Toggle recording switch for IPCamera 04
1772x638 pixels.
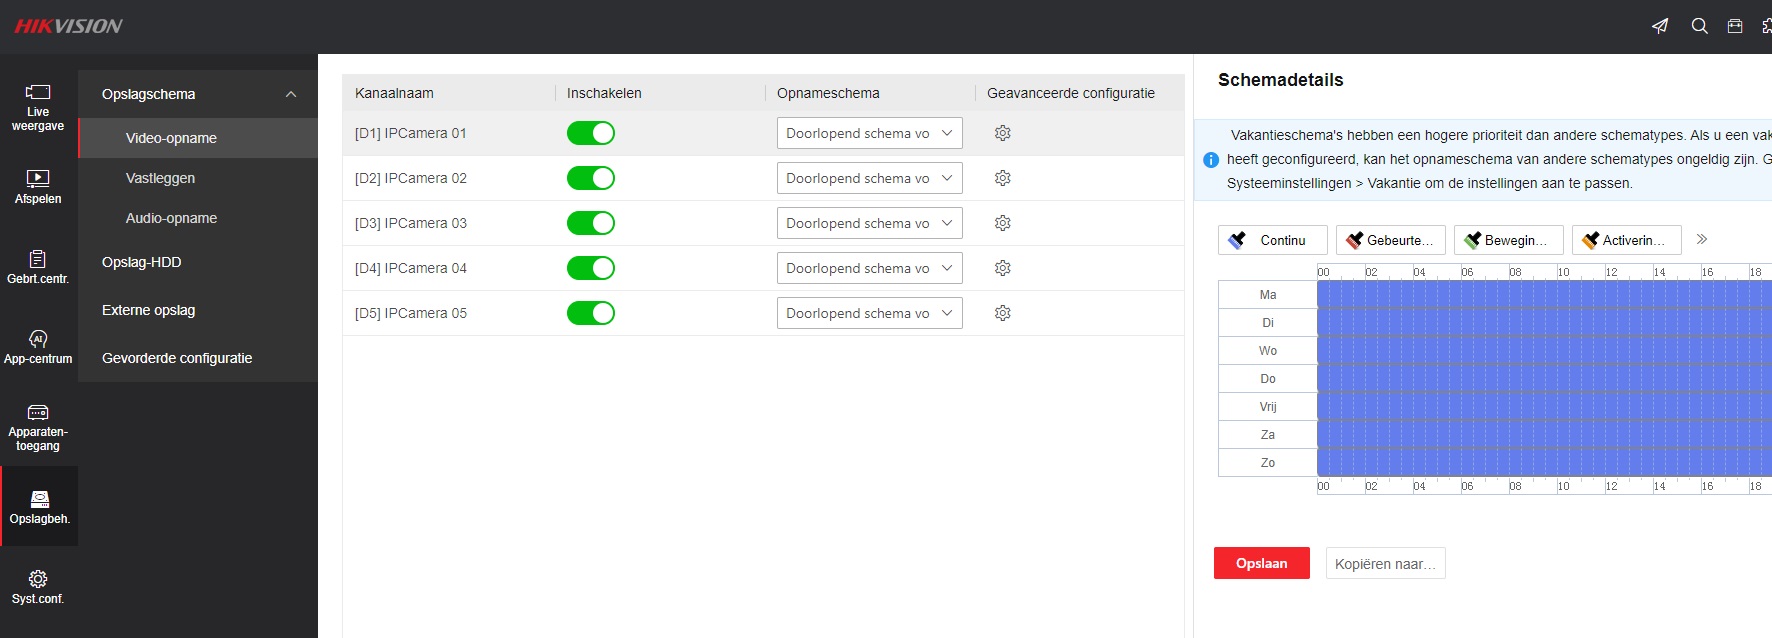tap(591, 268)
